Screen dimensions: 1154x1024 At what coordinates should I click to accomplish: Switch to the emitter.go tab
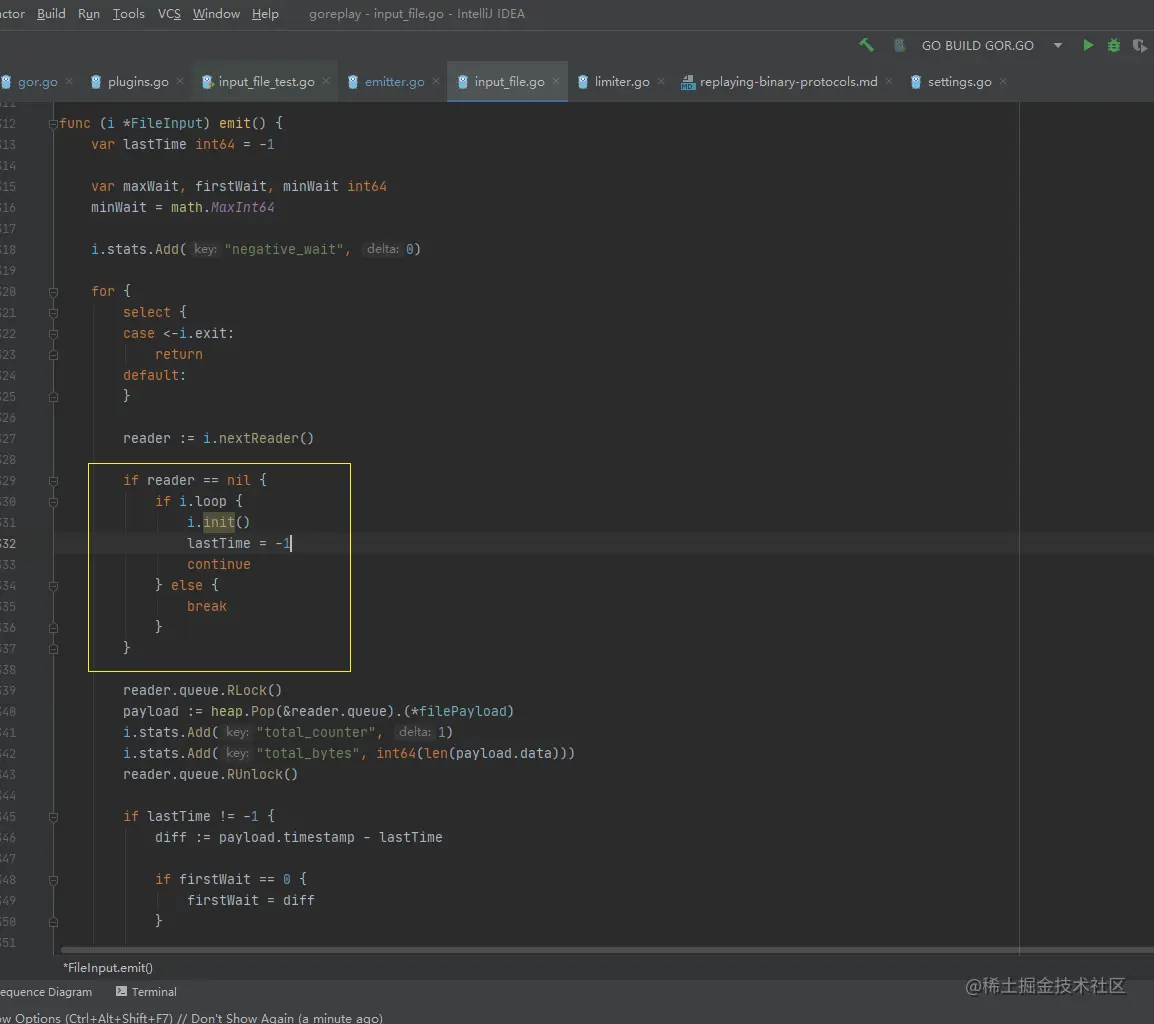(x=394, y=82)
